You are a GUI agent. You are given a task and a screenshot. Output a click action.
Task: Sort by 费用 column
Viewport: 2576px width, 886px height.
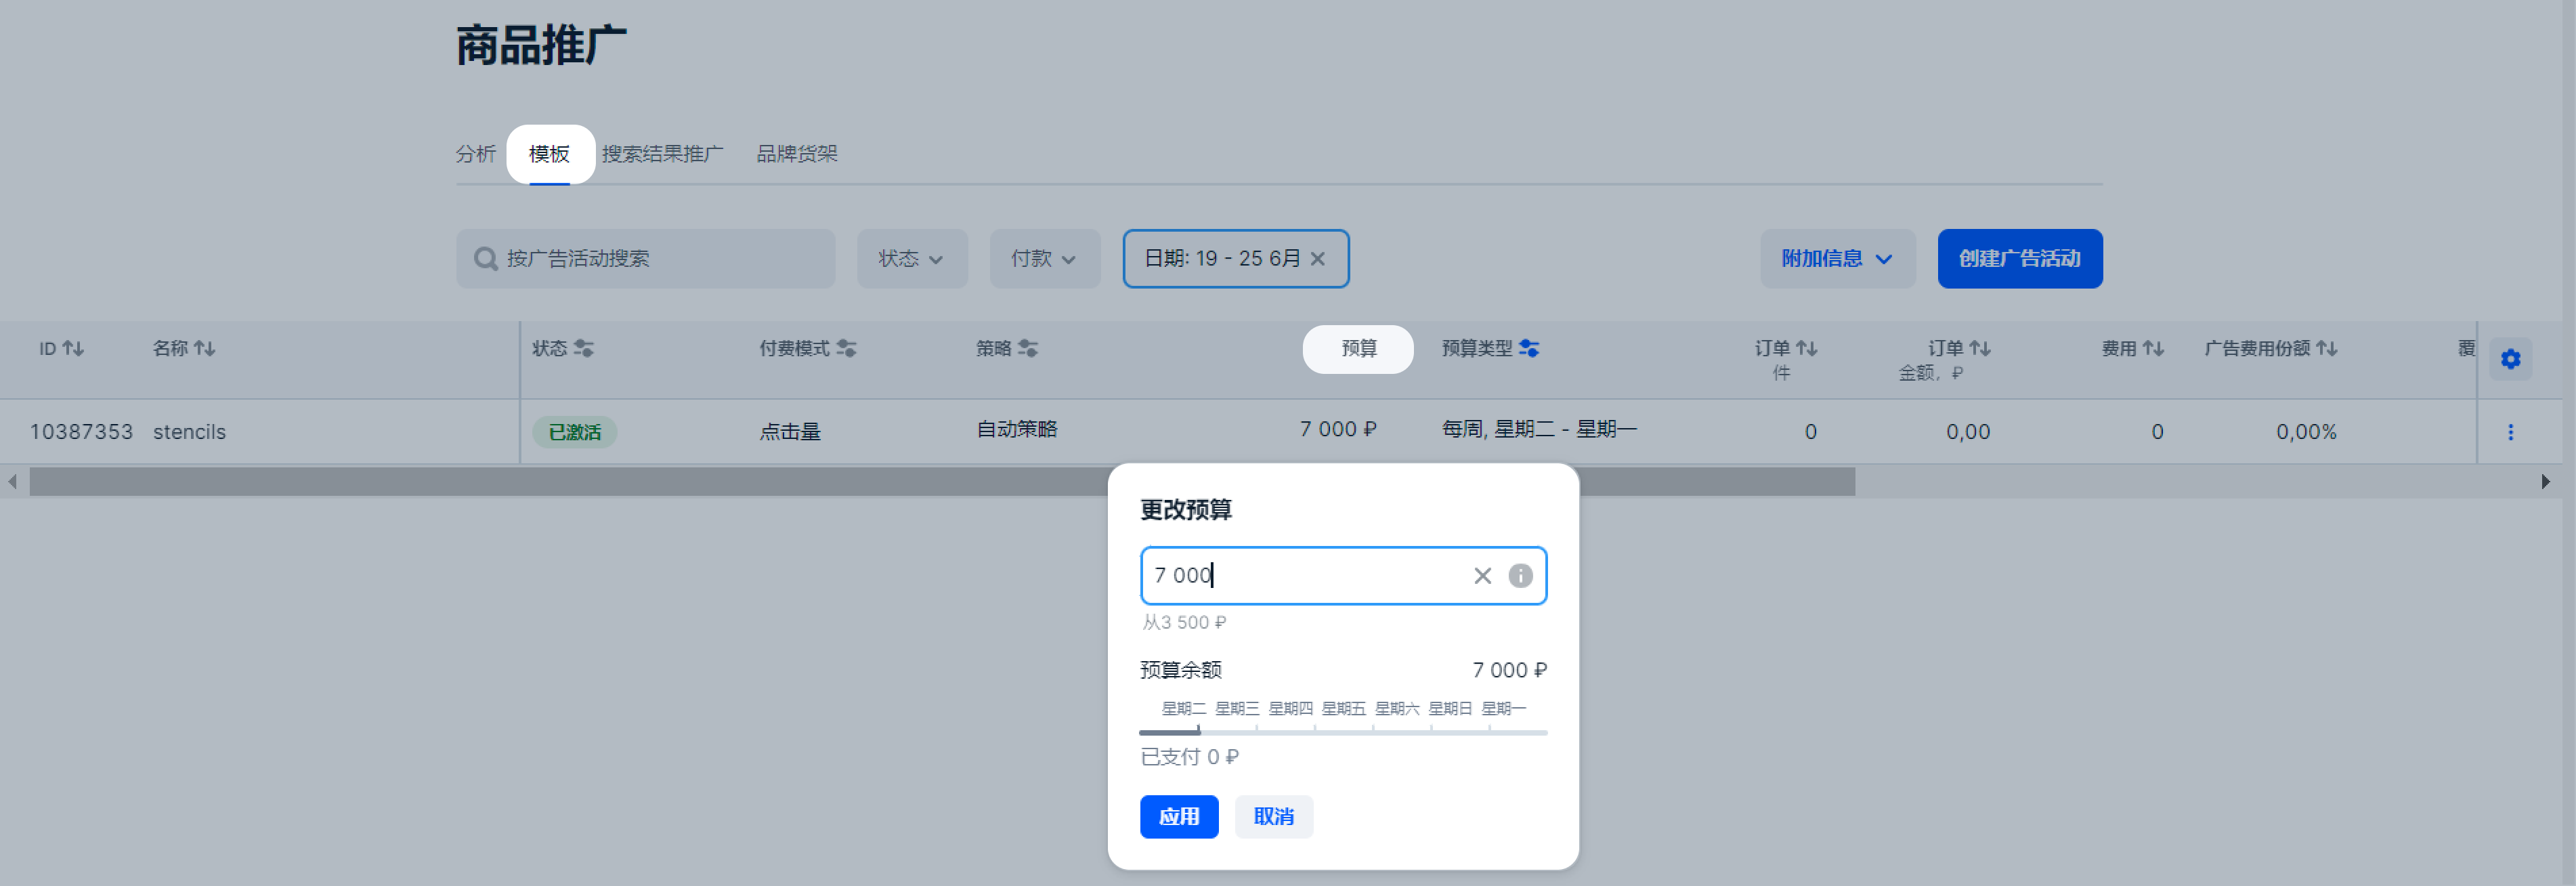(x=2153, y=348)
